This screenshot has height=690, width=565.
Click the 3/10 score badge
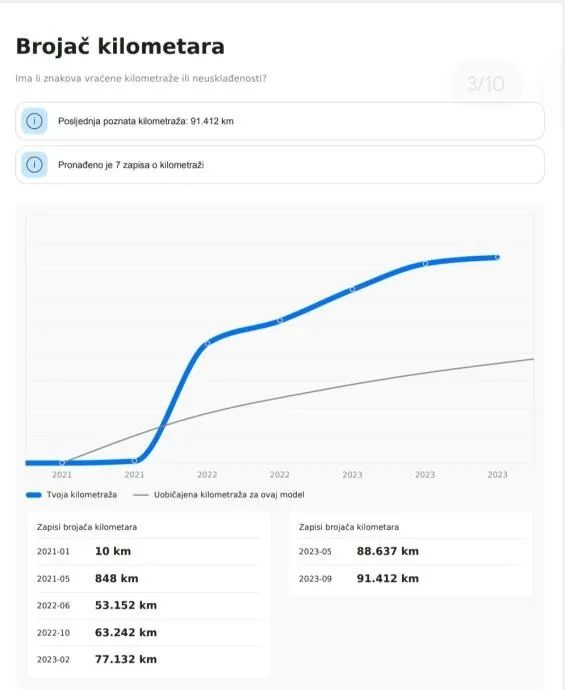pos(486,84)
